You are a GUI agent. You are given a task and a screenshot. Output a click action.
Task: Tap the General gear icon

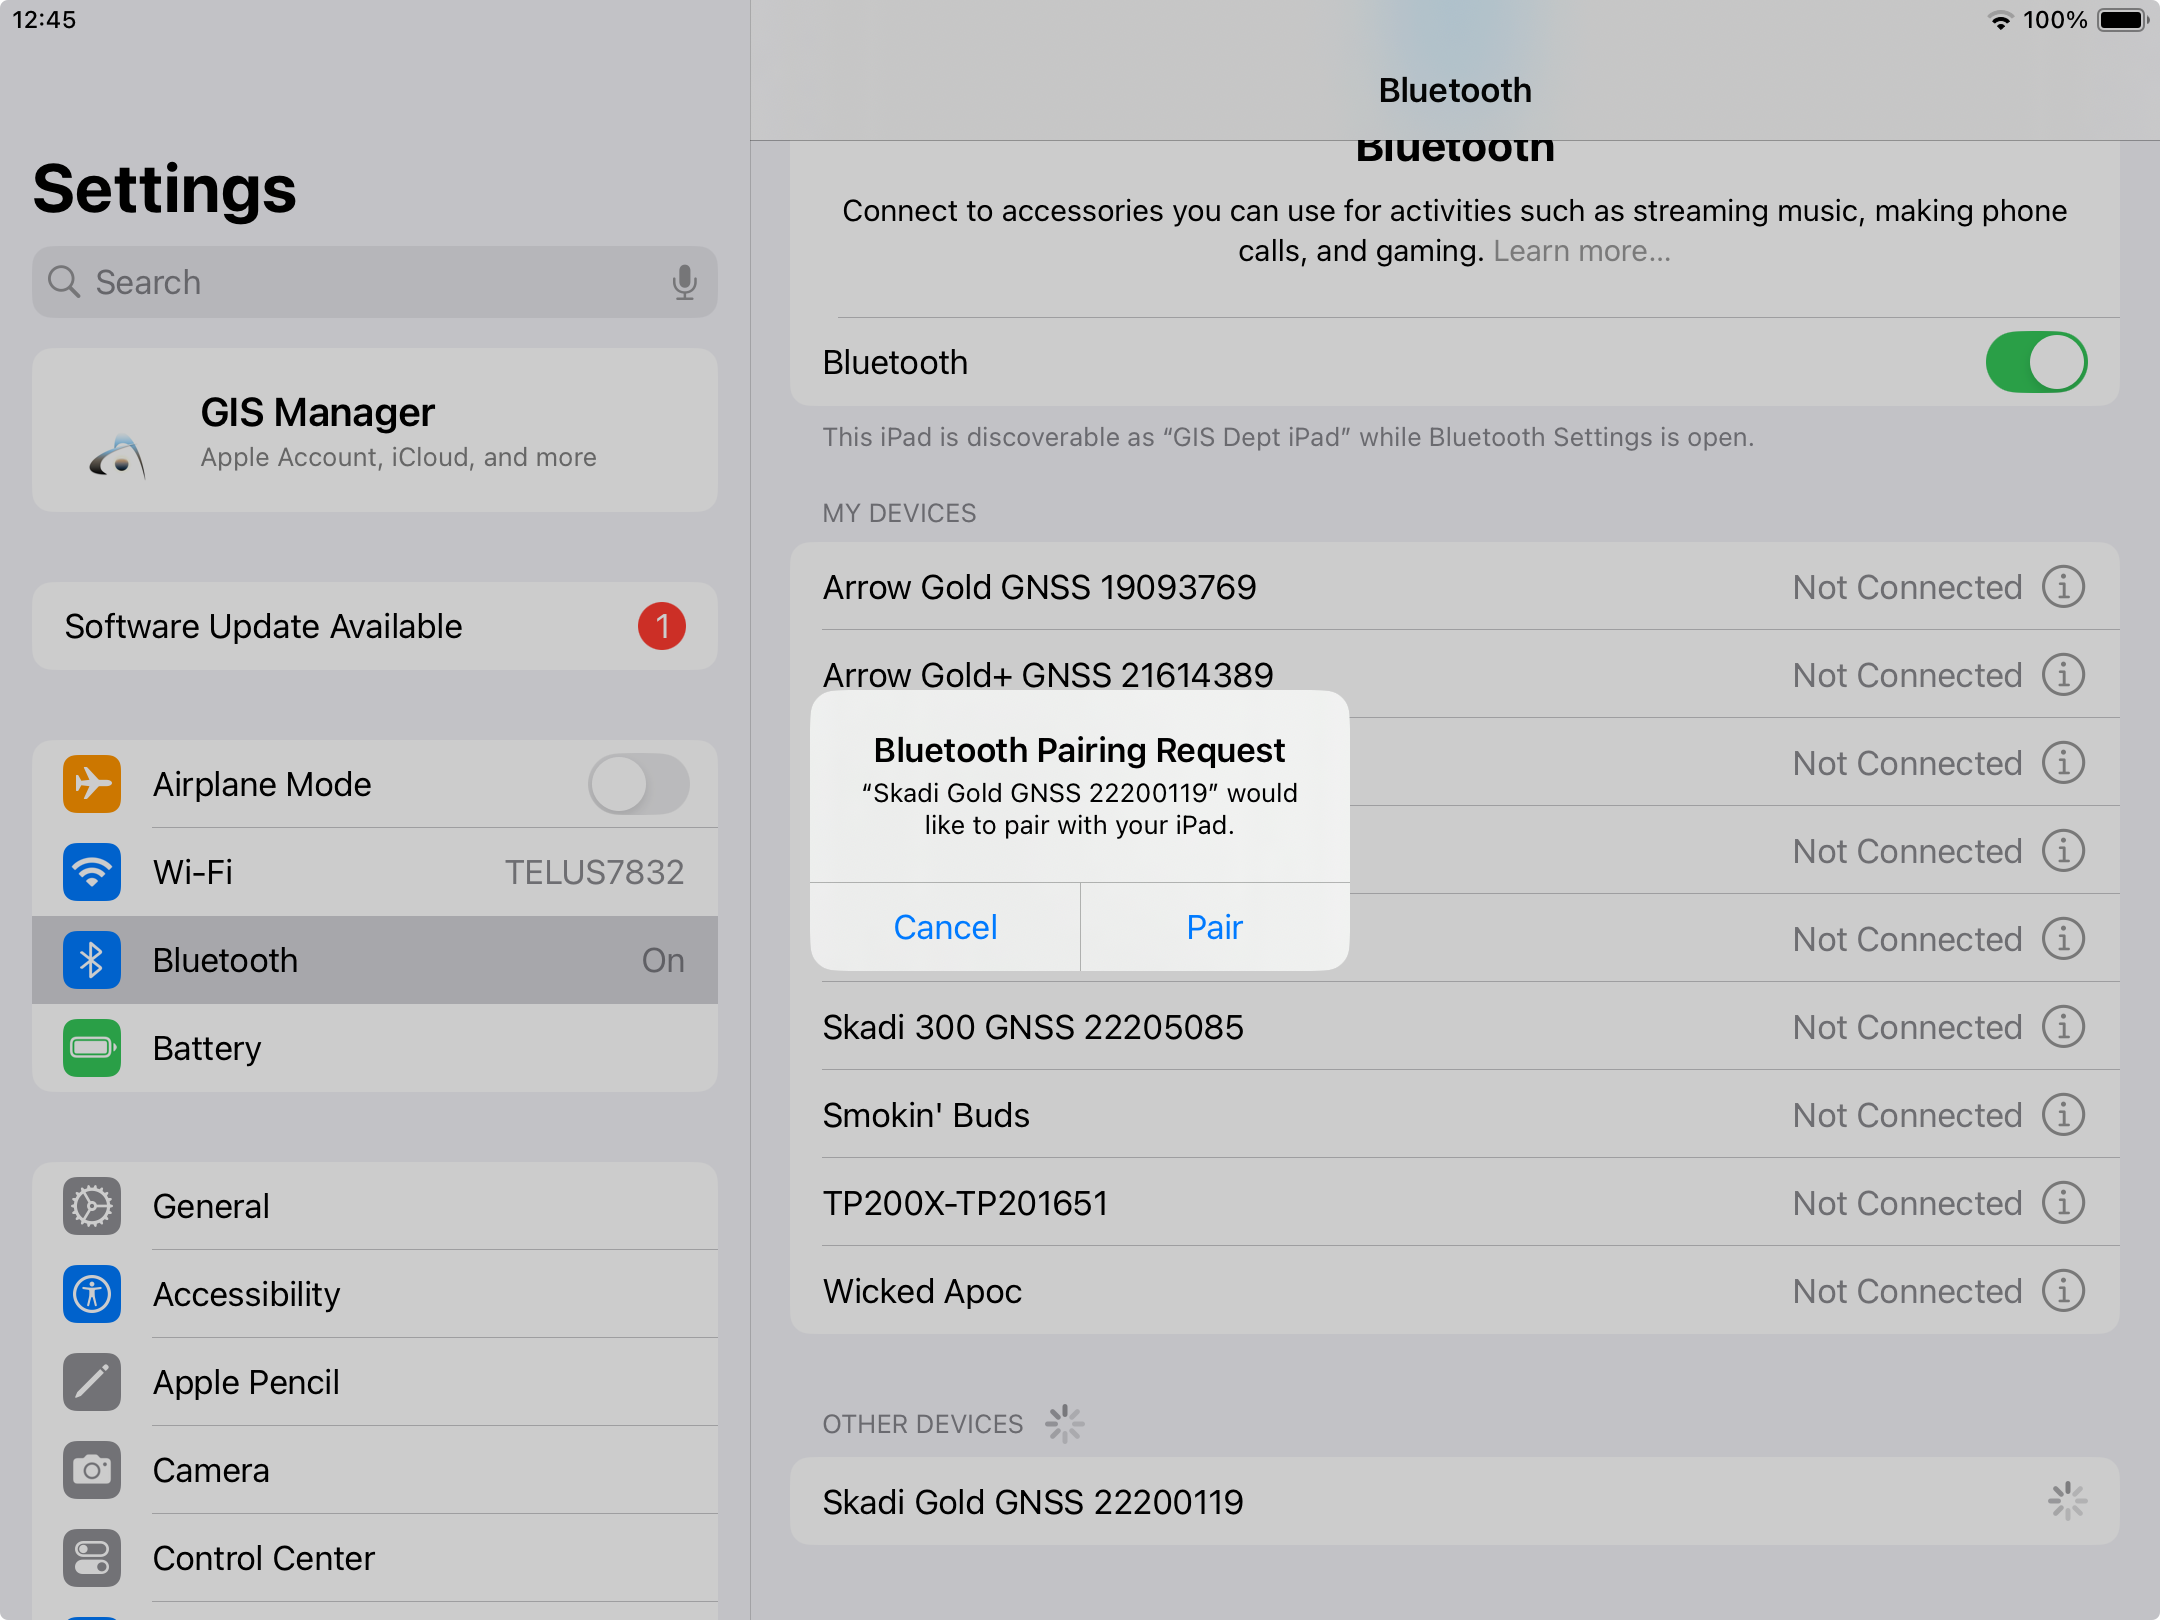click(92, 1206)
